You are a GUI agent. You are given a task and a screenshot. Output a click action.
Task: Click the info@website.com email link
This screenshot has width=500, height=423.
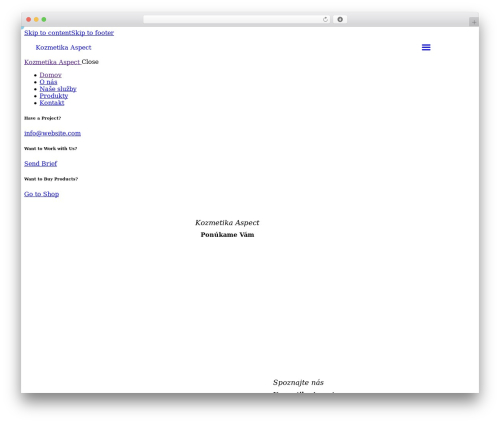point(52,133)
